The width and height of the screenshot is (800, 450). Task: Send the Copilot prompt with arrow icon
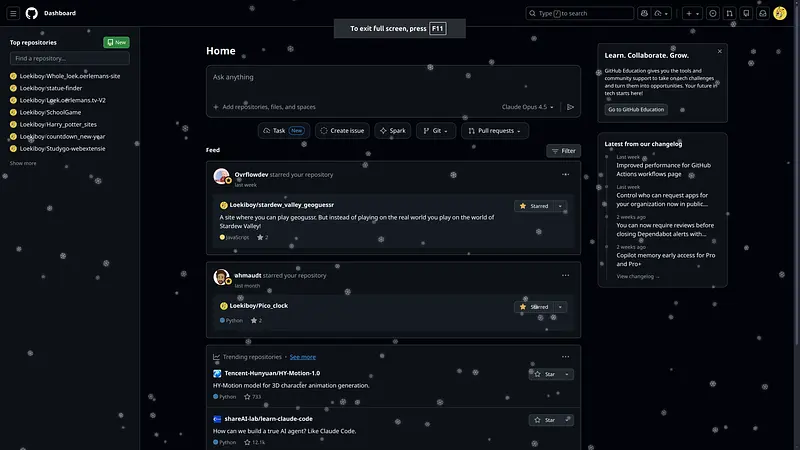click(x=570, y=107)
